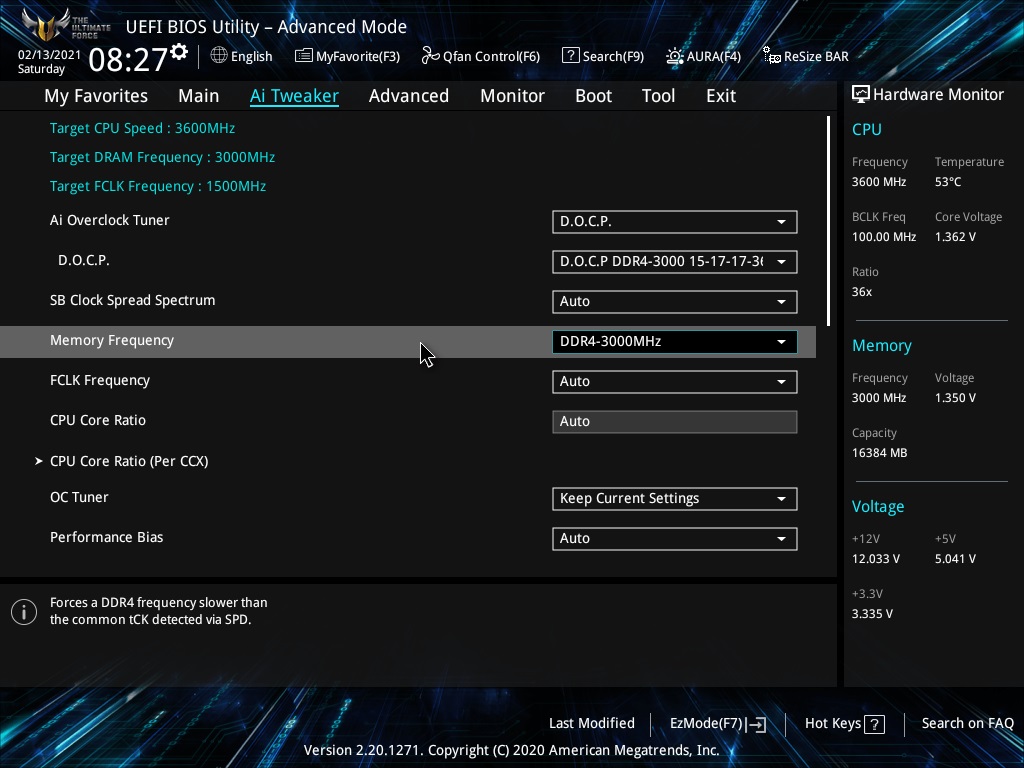This screenshot has width=1024, height=768.
Task: Open Memory Frequency DDR4-3000MHz dropdown
Action: [x=675, y=342]
